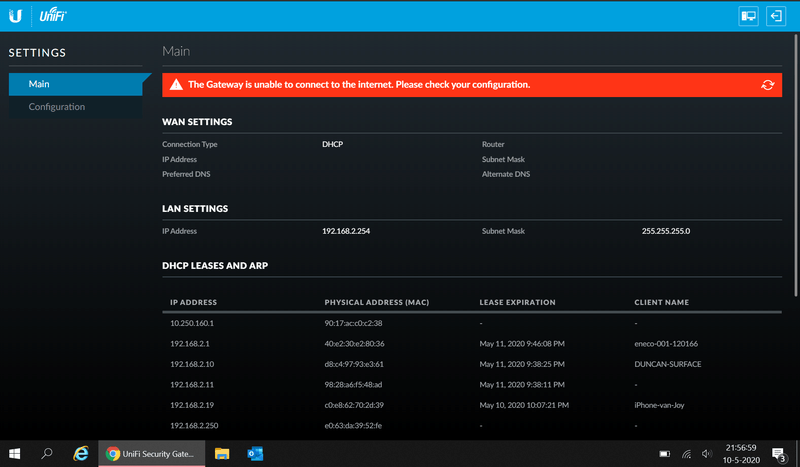The width and height of the screenshot is (800, 467).
Task: Click the page vertical scrollbar
Action: click(796, 164)
